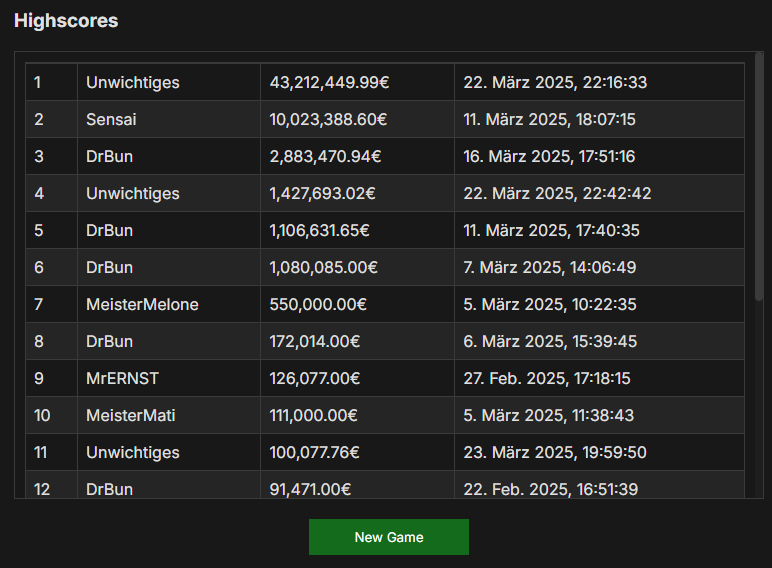The width and height of the screenshot is (772, 568).
Task: Select score 550,000.00€ cell
Action: [357, 304]
